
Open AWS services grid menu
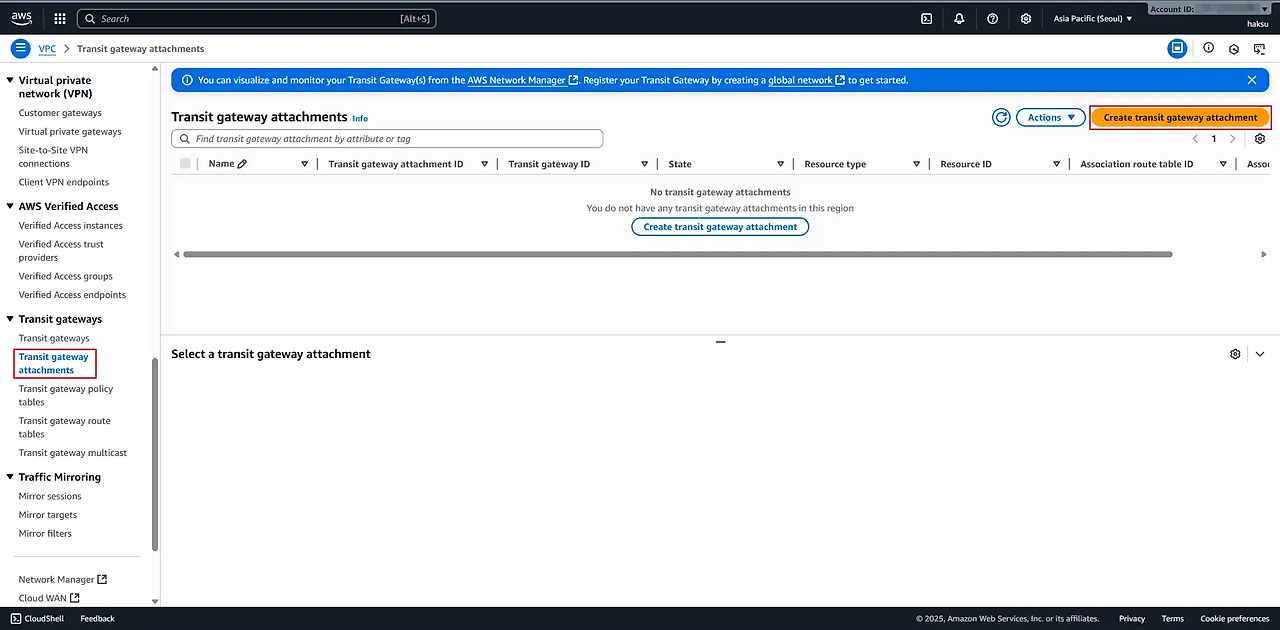point(60,18)
